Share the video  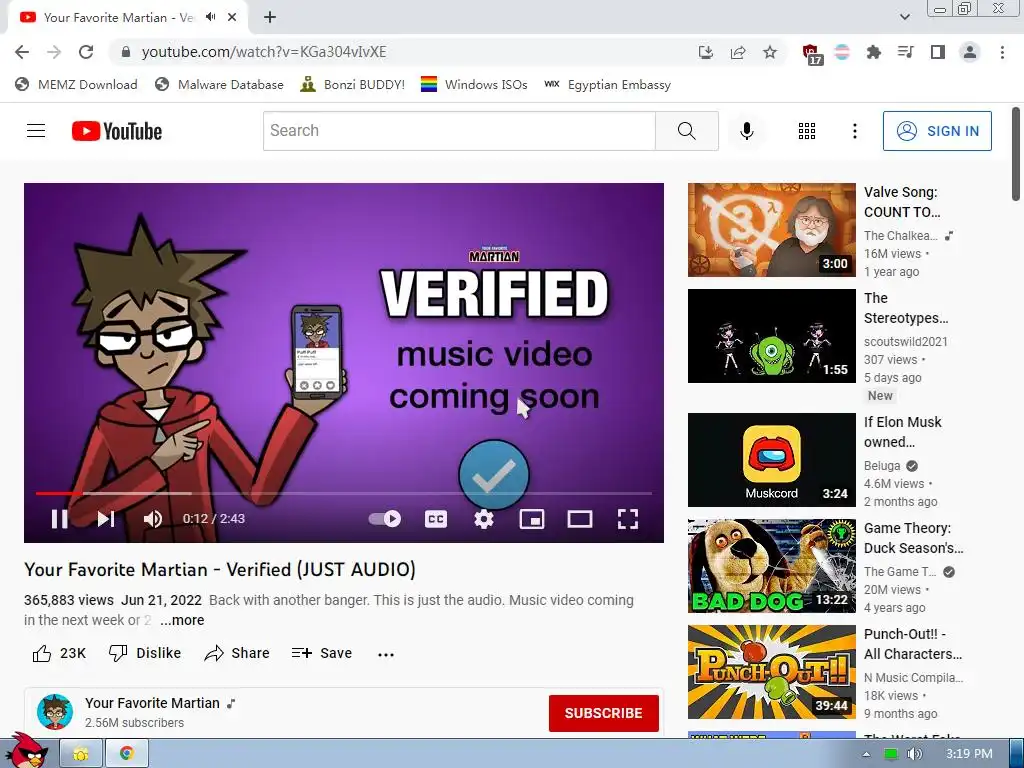coord(236,653)
